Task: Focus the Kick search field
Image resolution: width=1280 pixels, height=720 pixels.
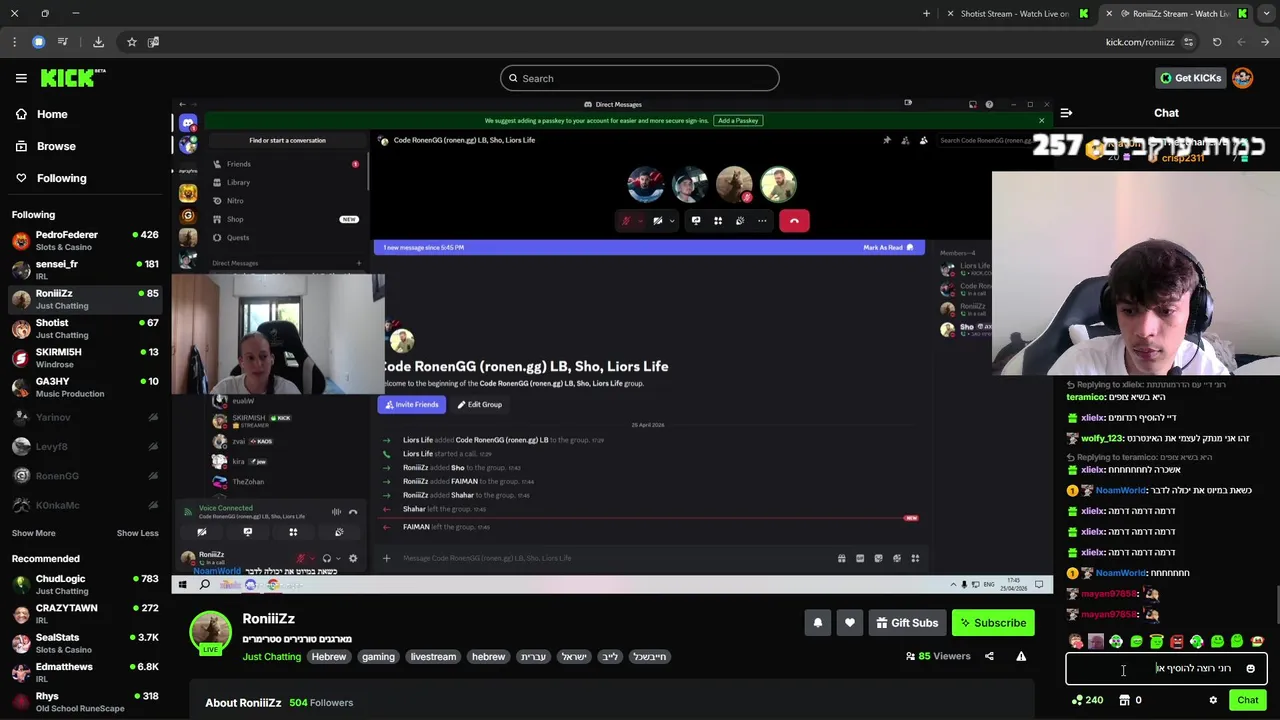Action: pyautogui.click(x=640, y=78)
